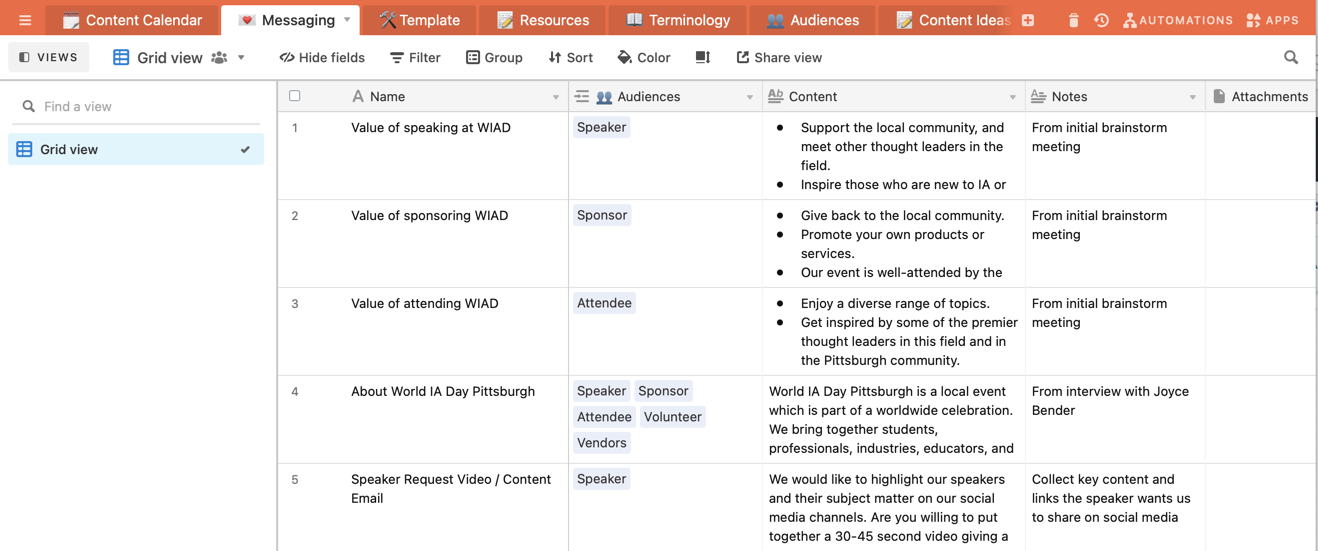
Task: Open the Color menu
Action: coord(644,58)
